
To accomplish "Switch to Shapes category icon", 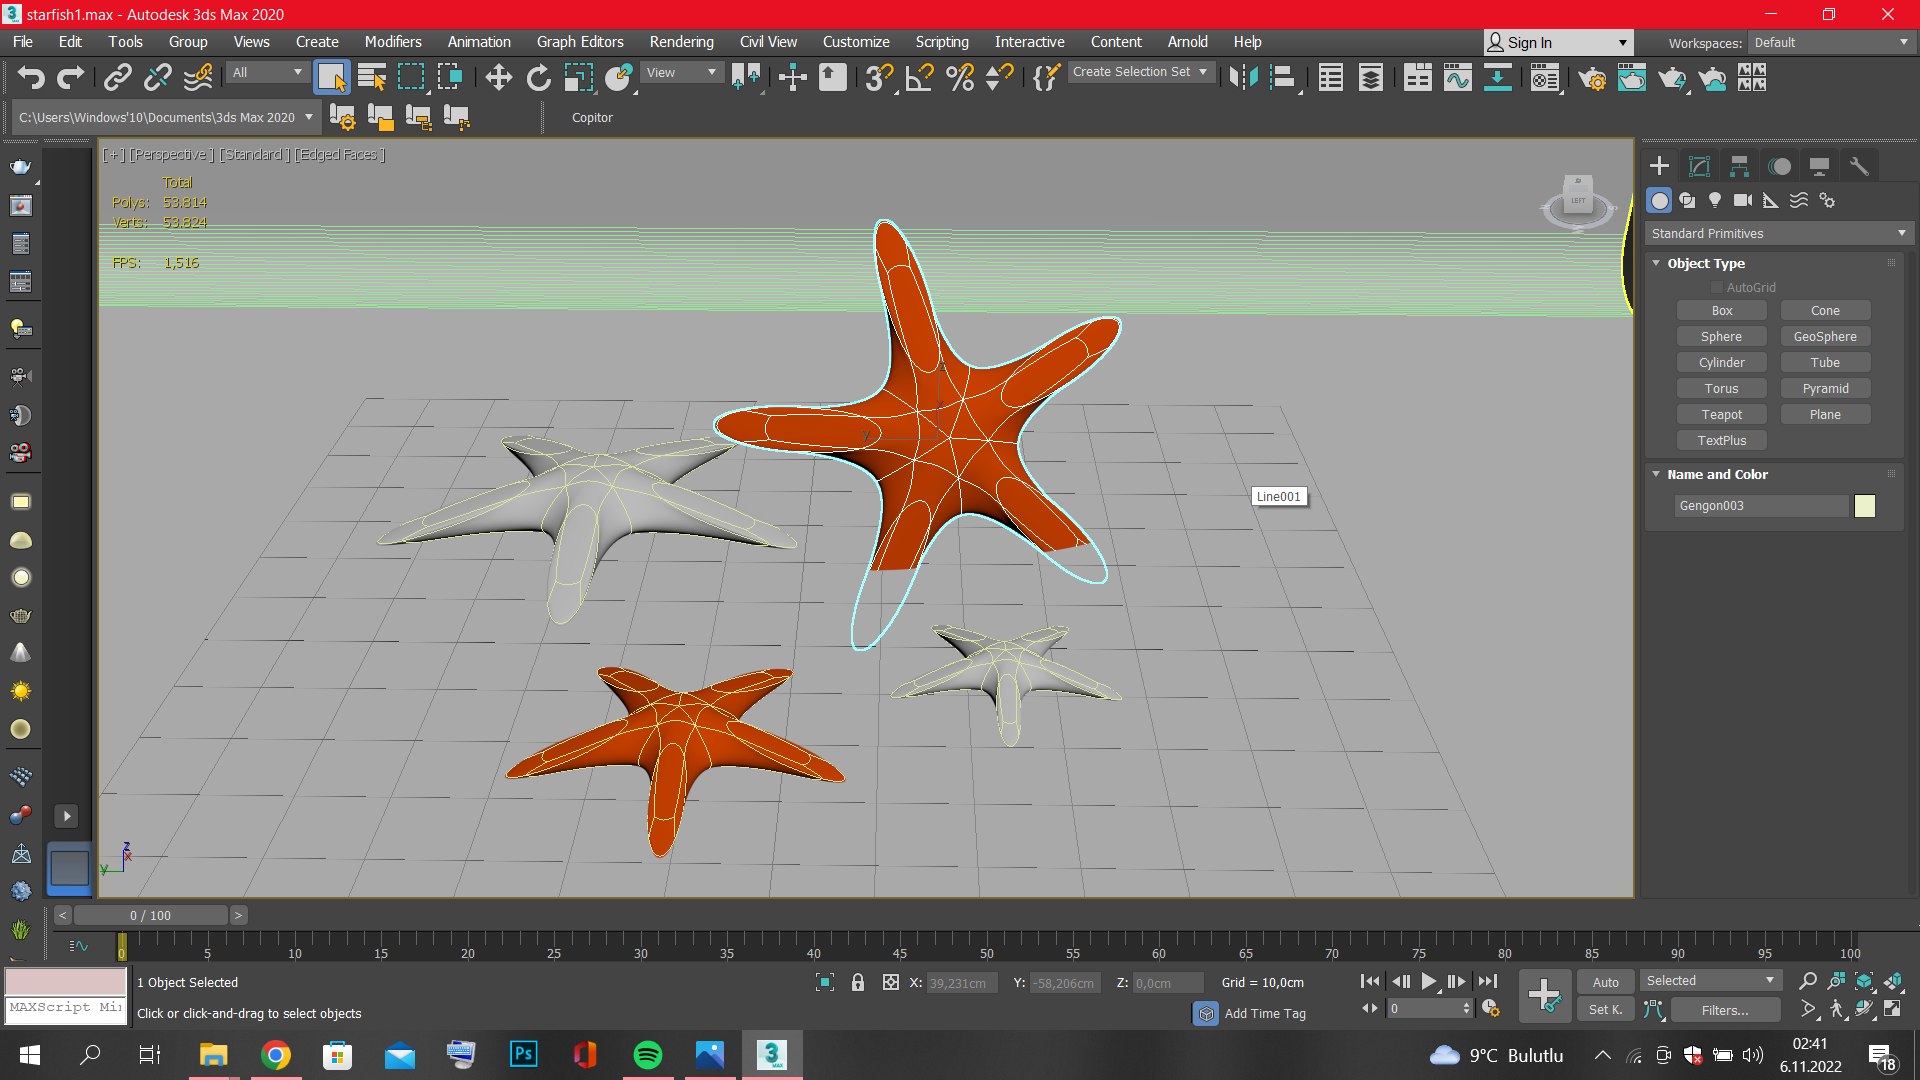I will [x=1687, y=200].
